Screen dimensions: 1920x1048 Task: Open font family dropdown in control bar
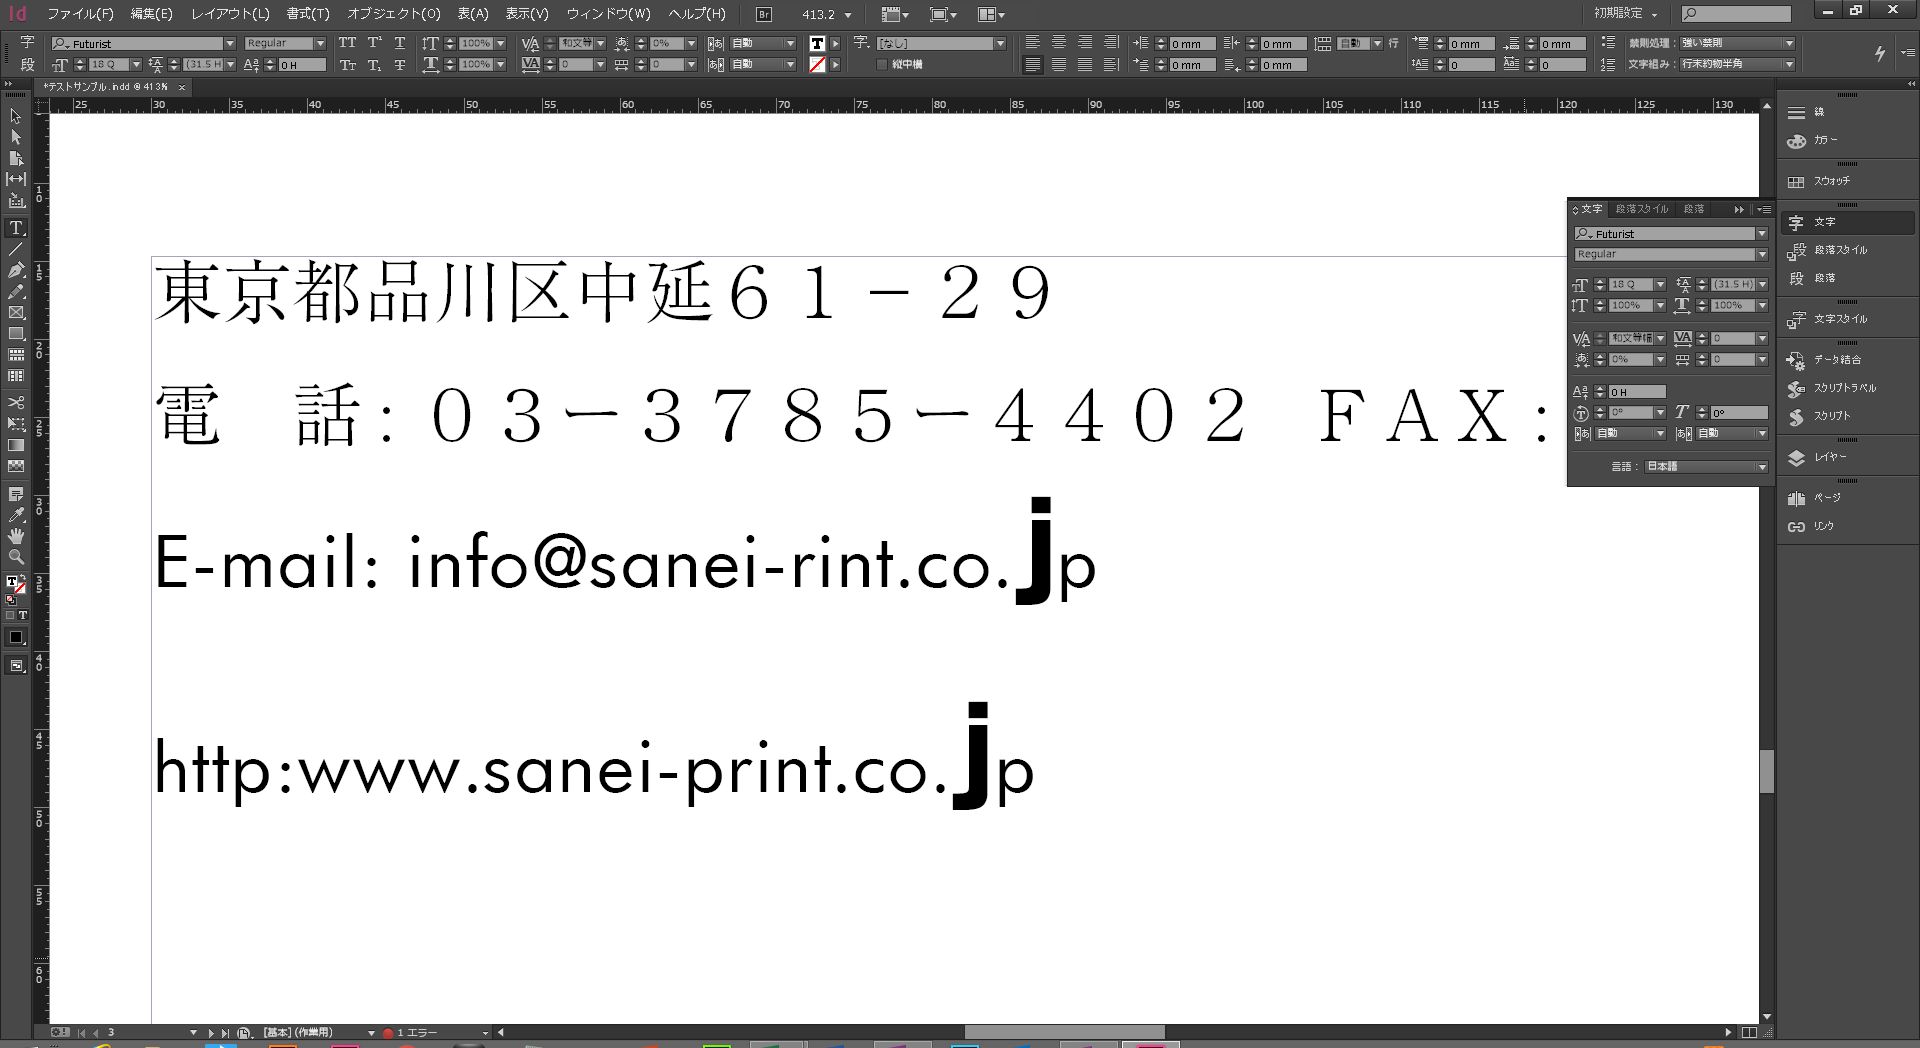pos(229,43)
